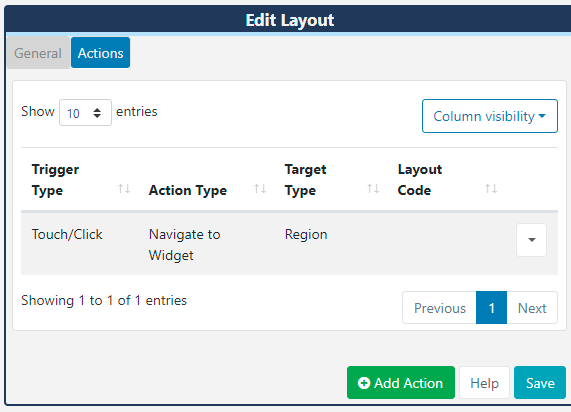This screenshot has width=571, height=412.
Task: Open the Help button
Action: point(484,383)
